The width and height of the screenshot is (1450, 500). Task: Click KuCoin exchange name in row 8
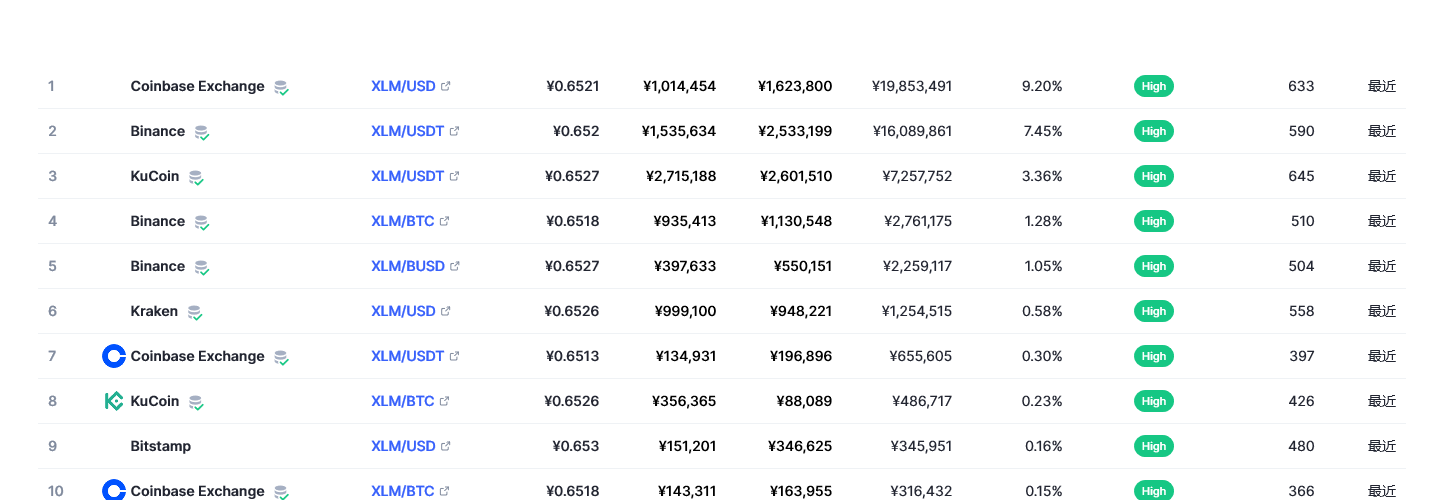[x=155, y=401]
